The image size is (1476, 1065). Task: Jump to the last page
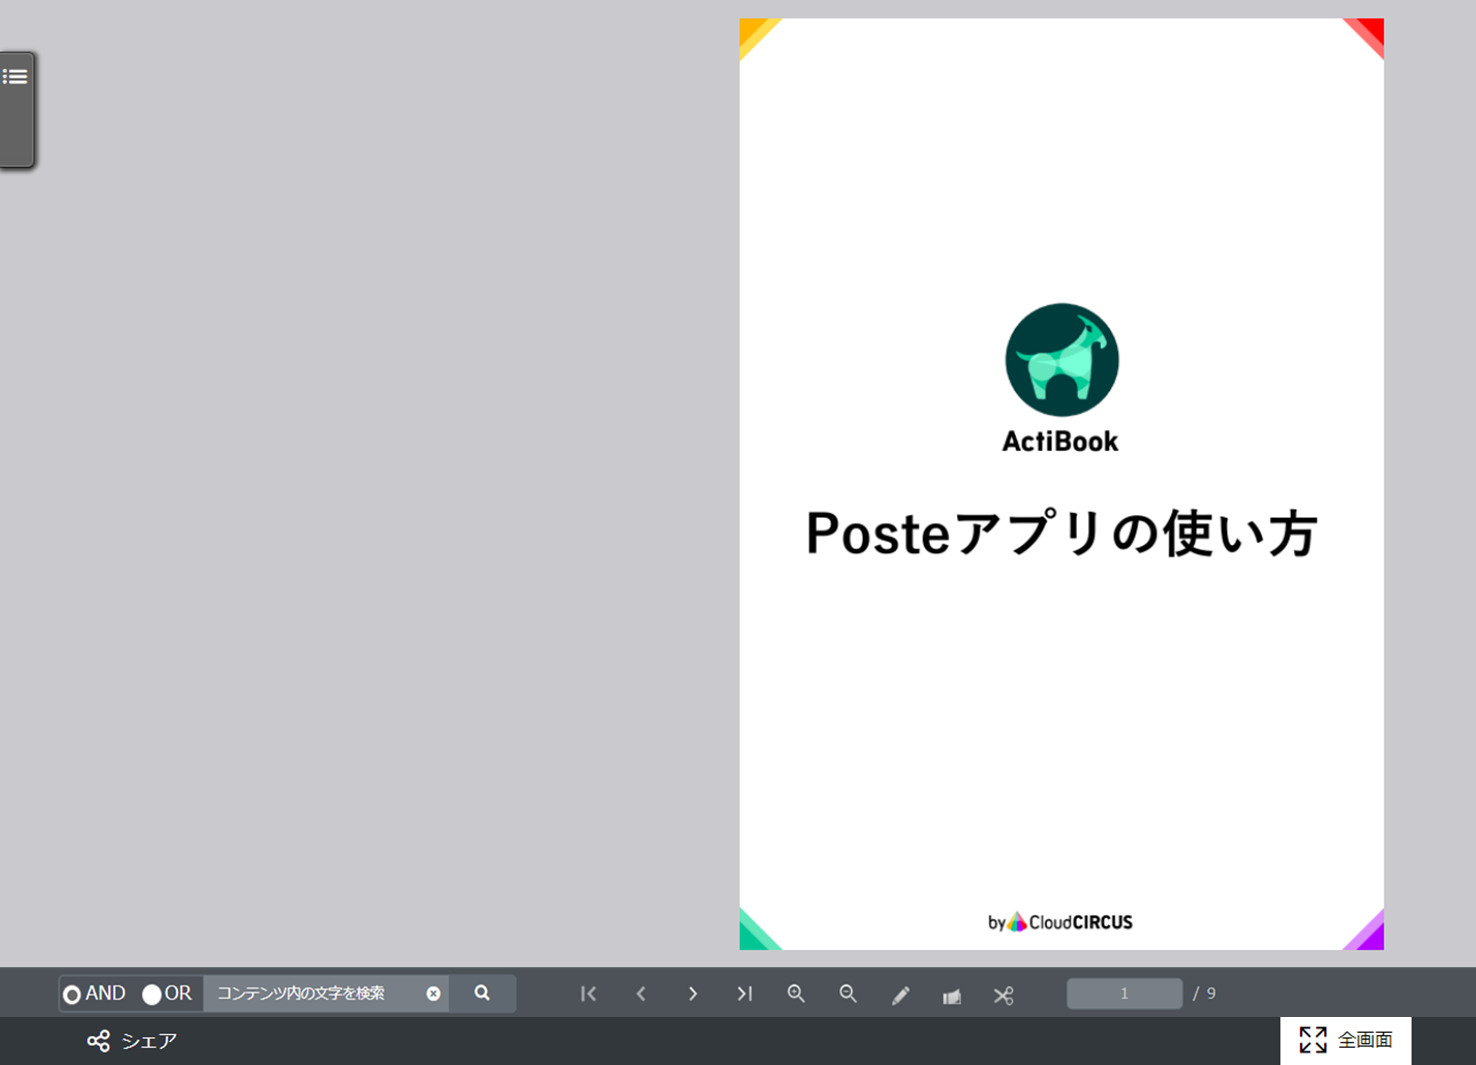[744, 994]
